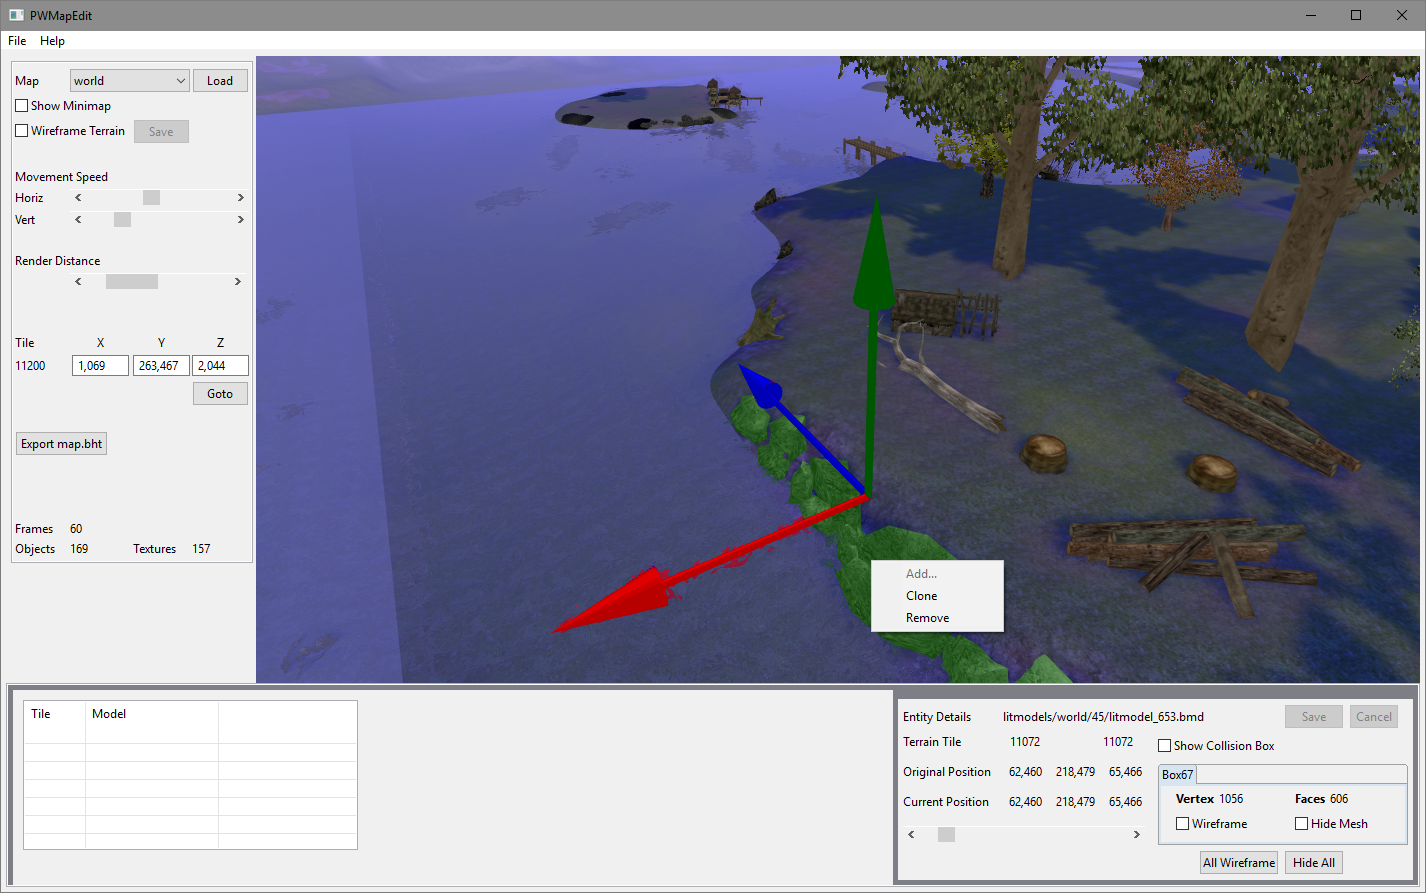Click the Y coordinate field 263,467

161,366
